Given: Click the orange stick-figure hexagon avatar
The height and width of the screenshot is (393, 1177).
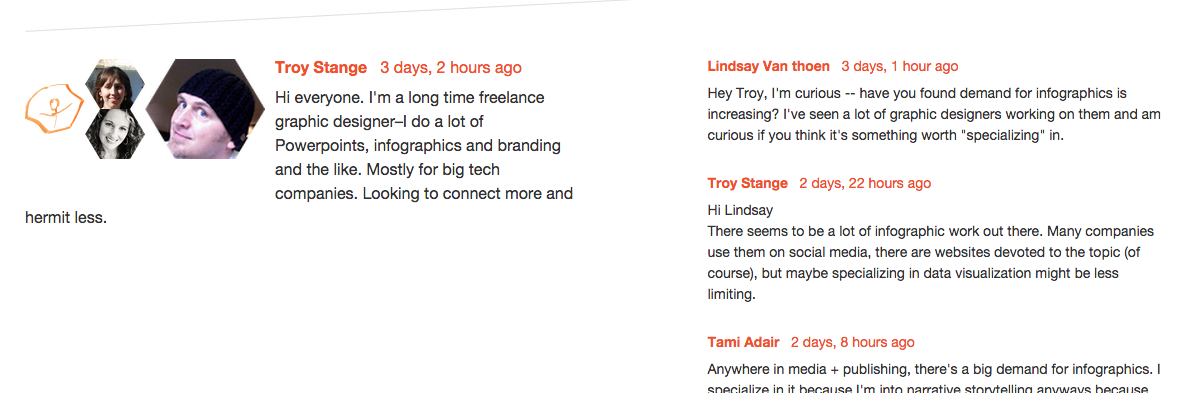Looking at the screenshot, I should pyautogui.click(x=54, y=110).
